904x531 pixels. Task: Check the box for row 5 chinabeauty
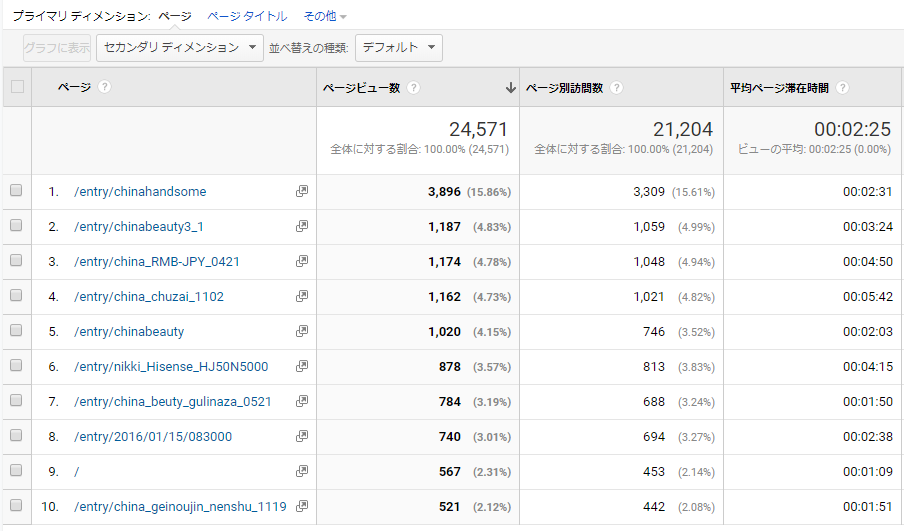point(16,330)
